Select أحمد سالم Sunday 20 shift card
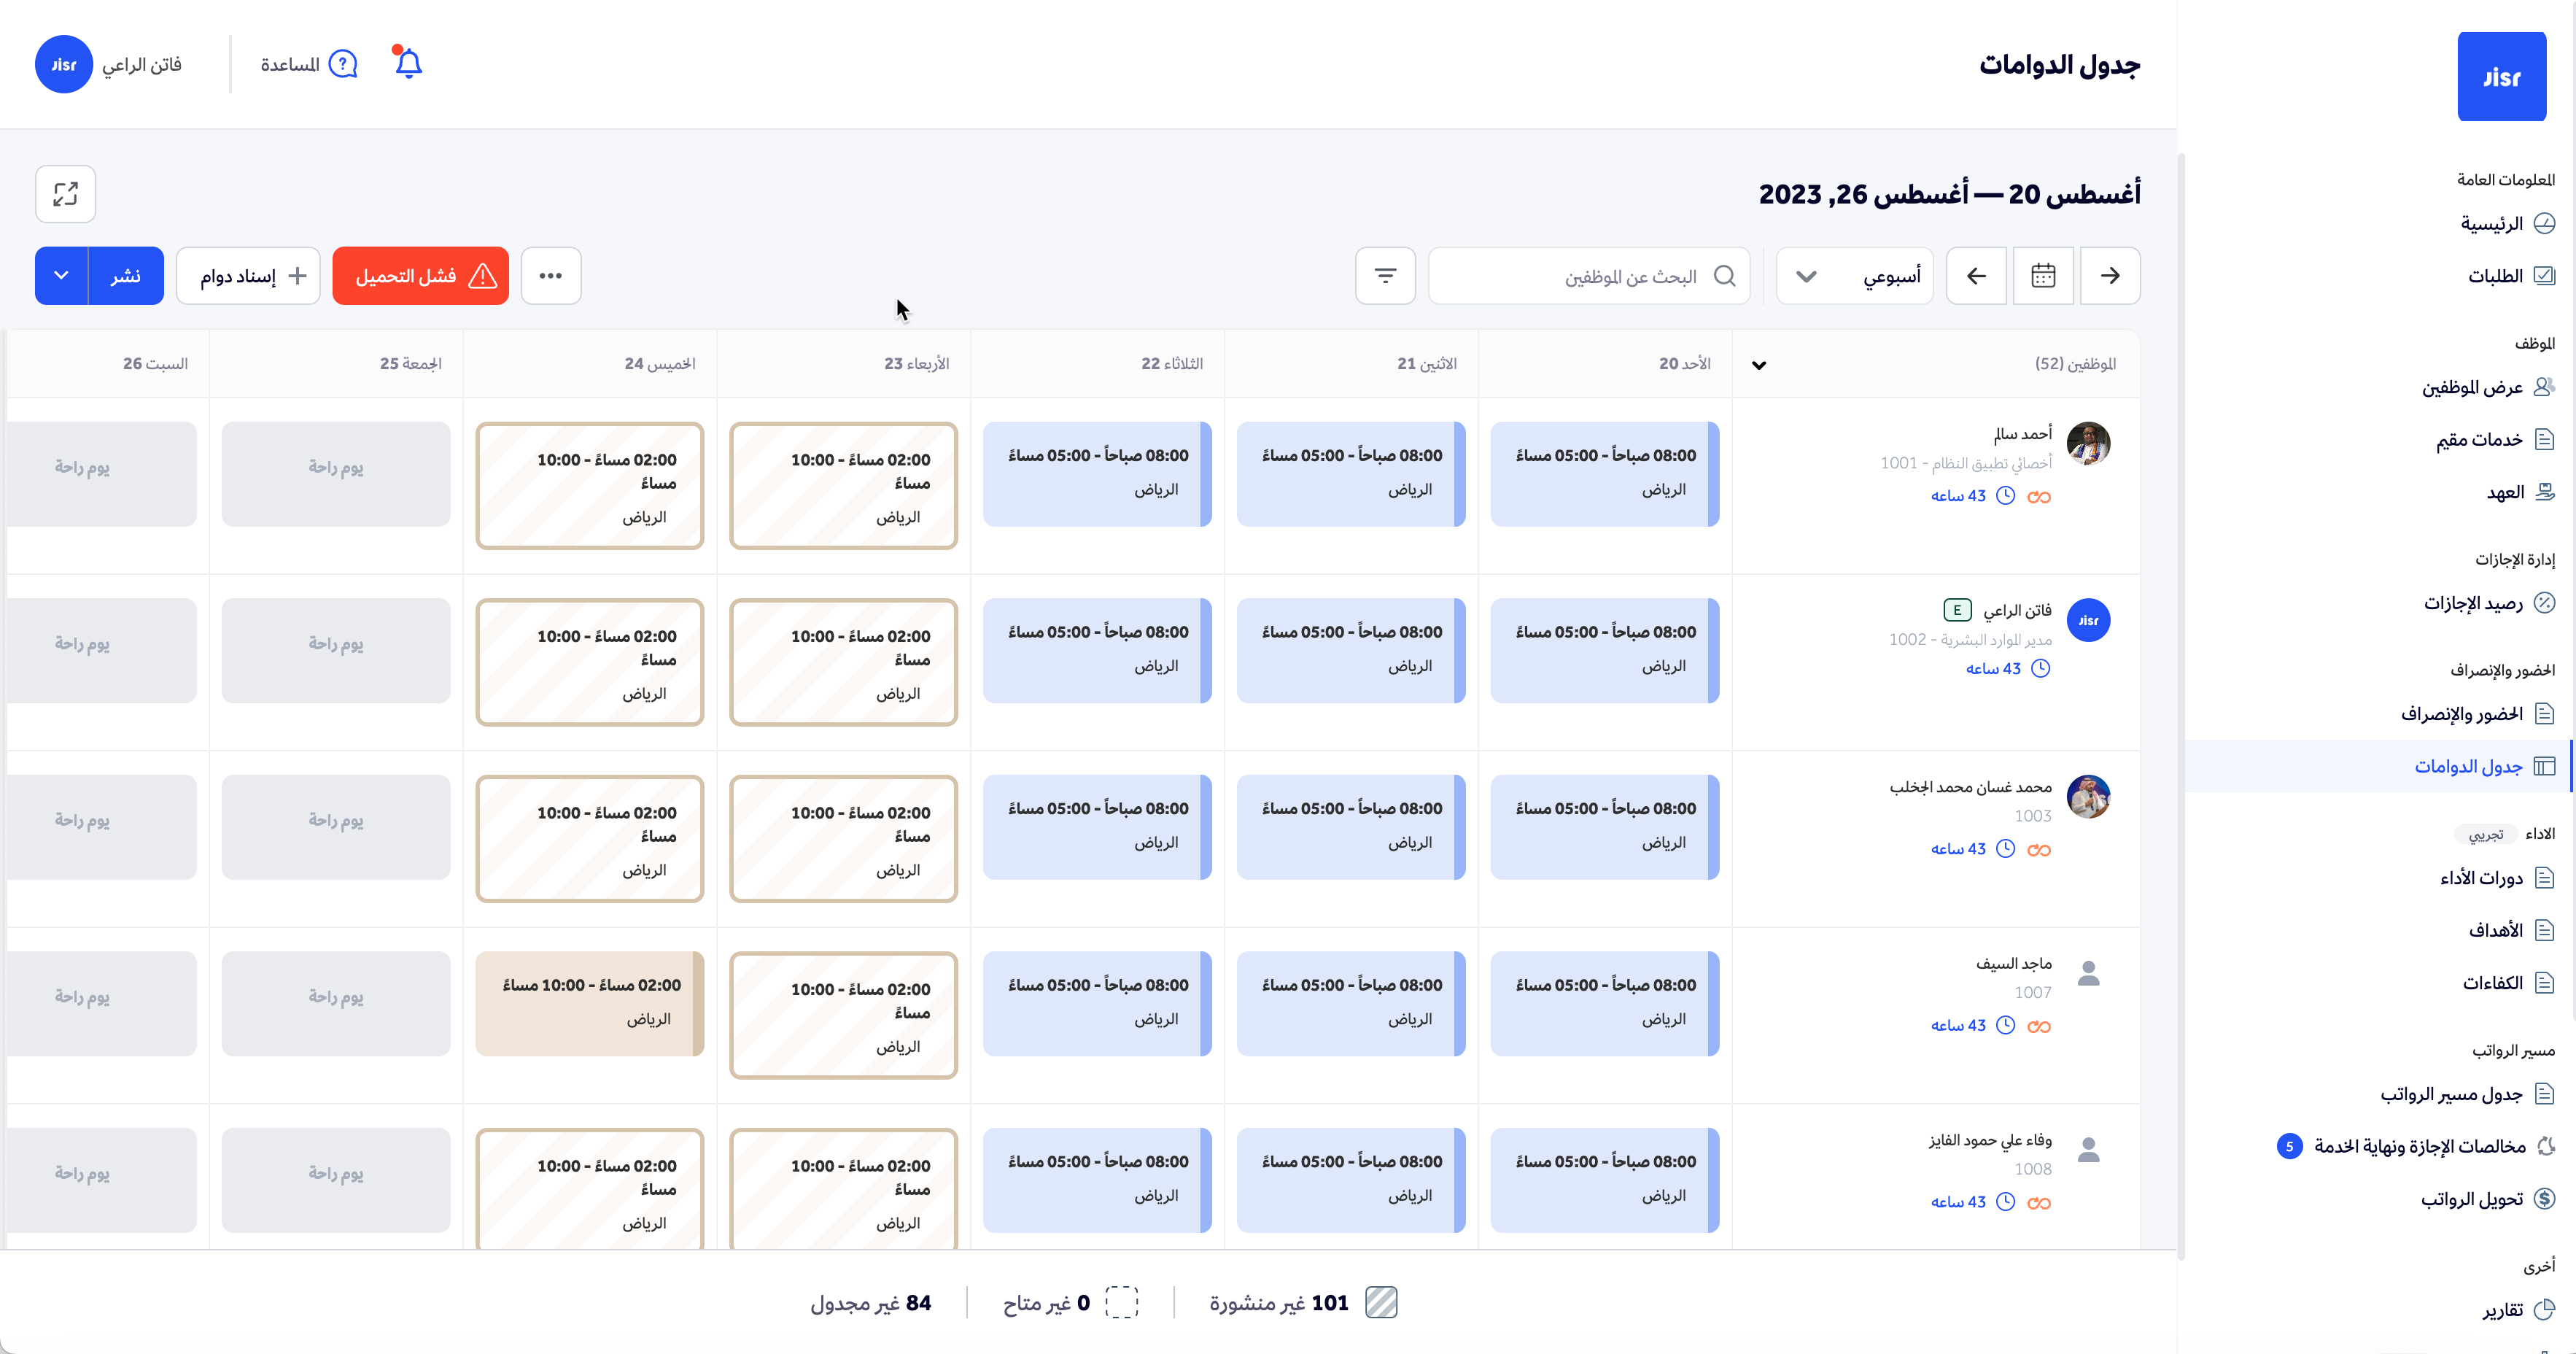The image size is (2576, 1354). pyautogui.click(x=1604, y=474)
